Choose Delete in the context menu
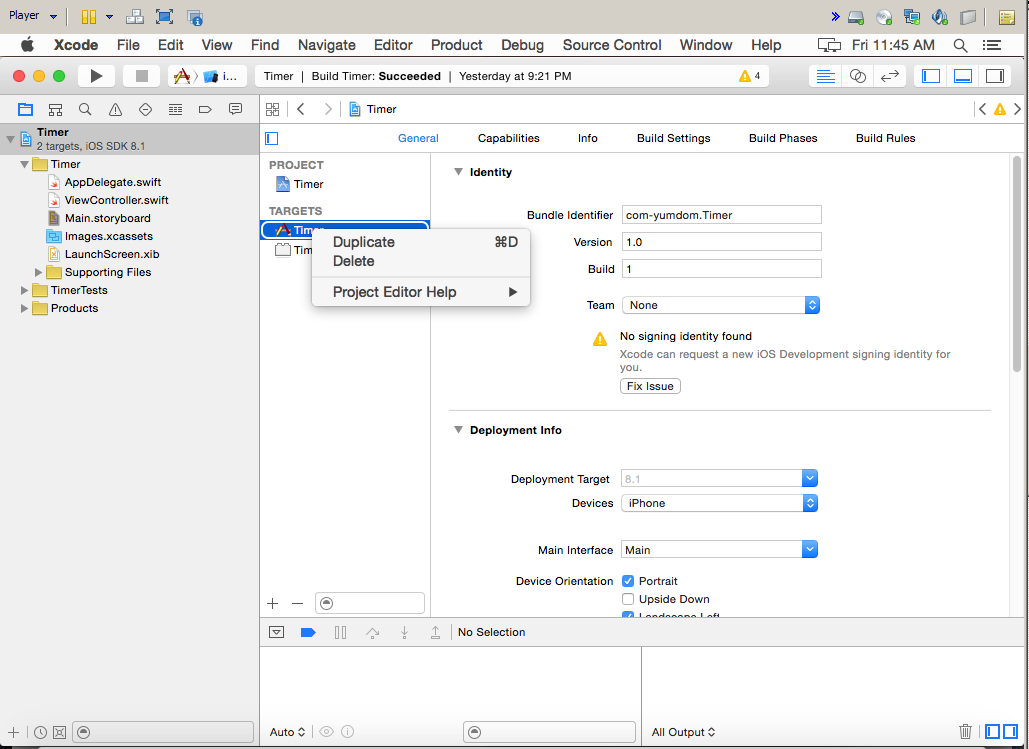The image size is (1029, 749). pyautogui.click(x=421, y=261)
